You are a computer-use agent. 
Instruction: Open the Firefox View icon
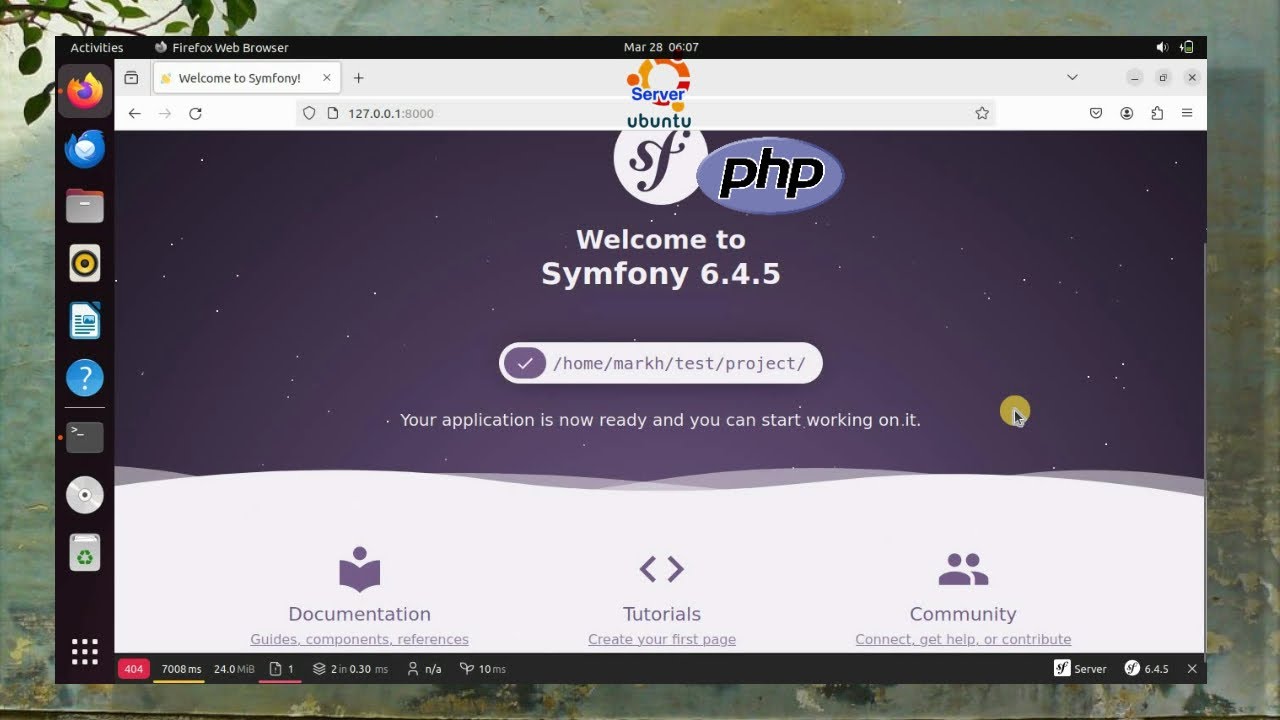131,78
